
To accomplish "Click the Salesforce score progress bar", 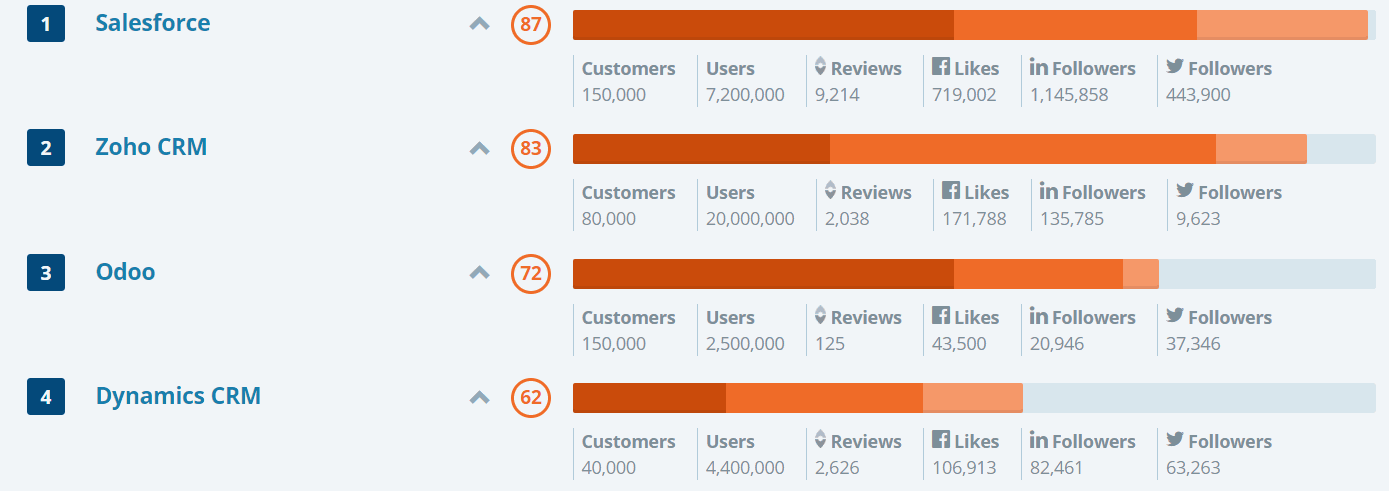I will pyautogui.click(x=974, y=25).
